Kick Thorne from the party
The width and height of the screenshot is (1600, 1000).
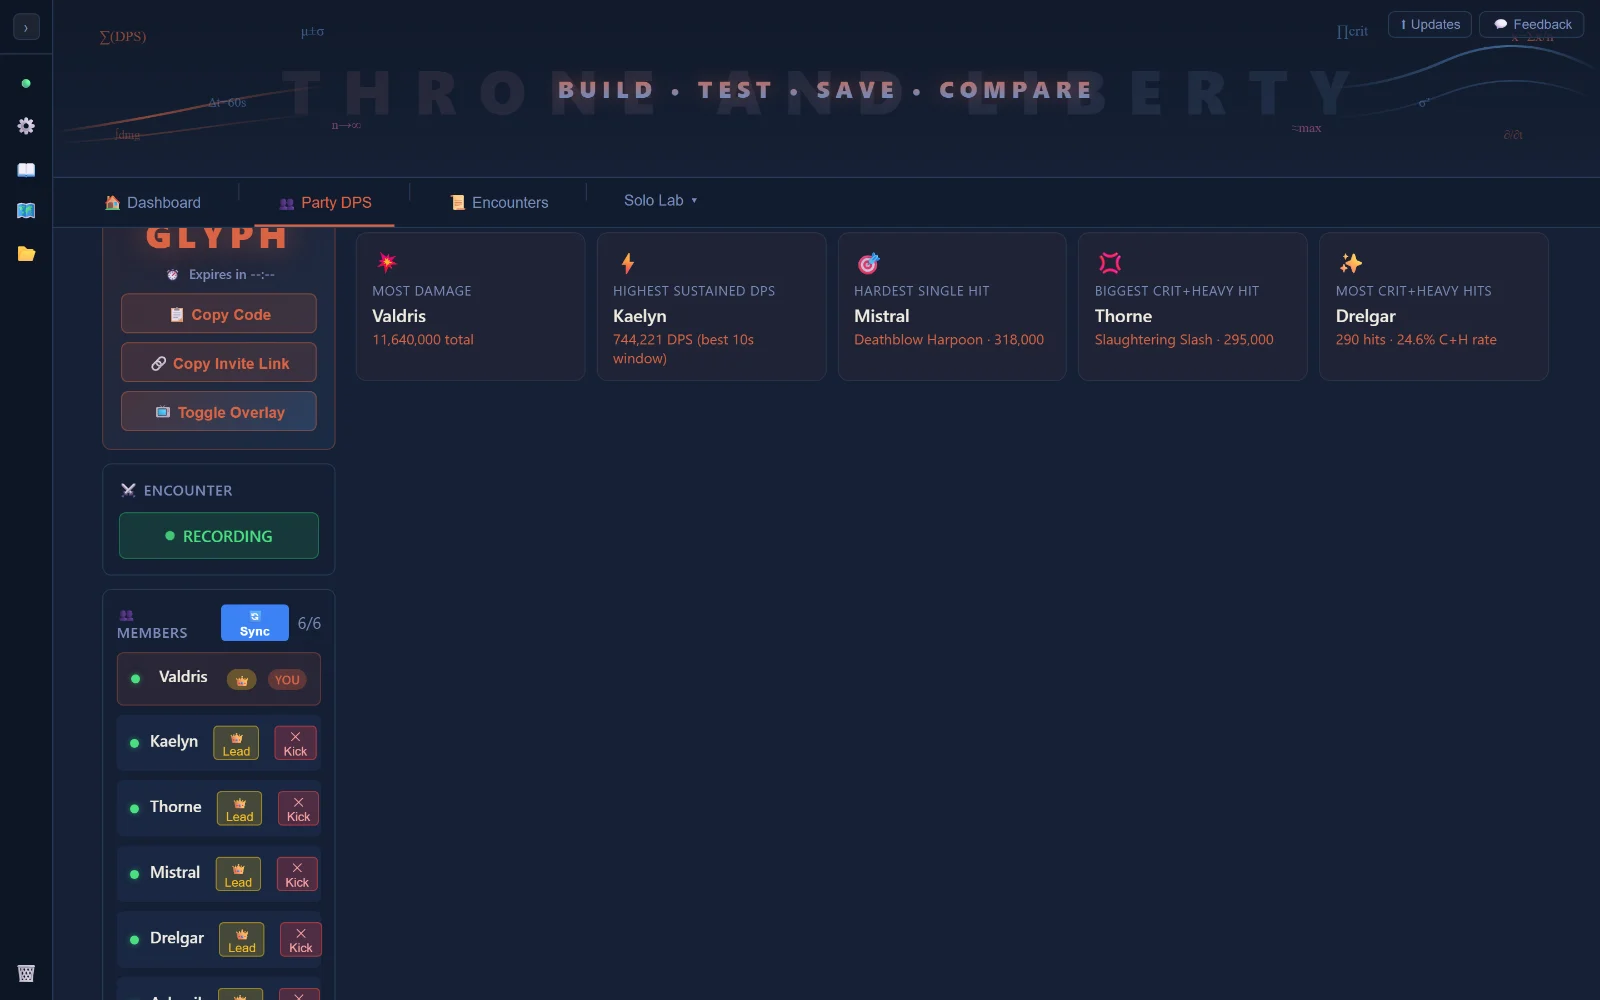coord(298,809)
